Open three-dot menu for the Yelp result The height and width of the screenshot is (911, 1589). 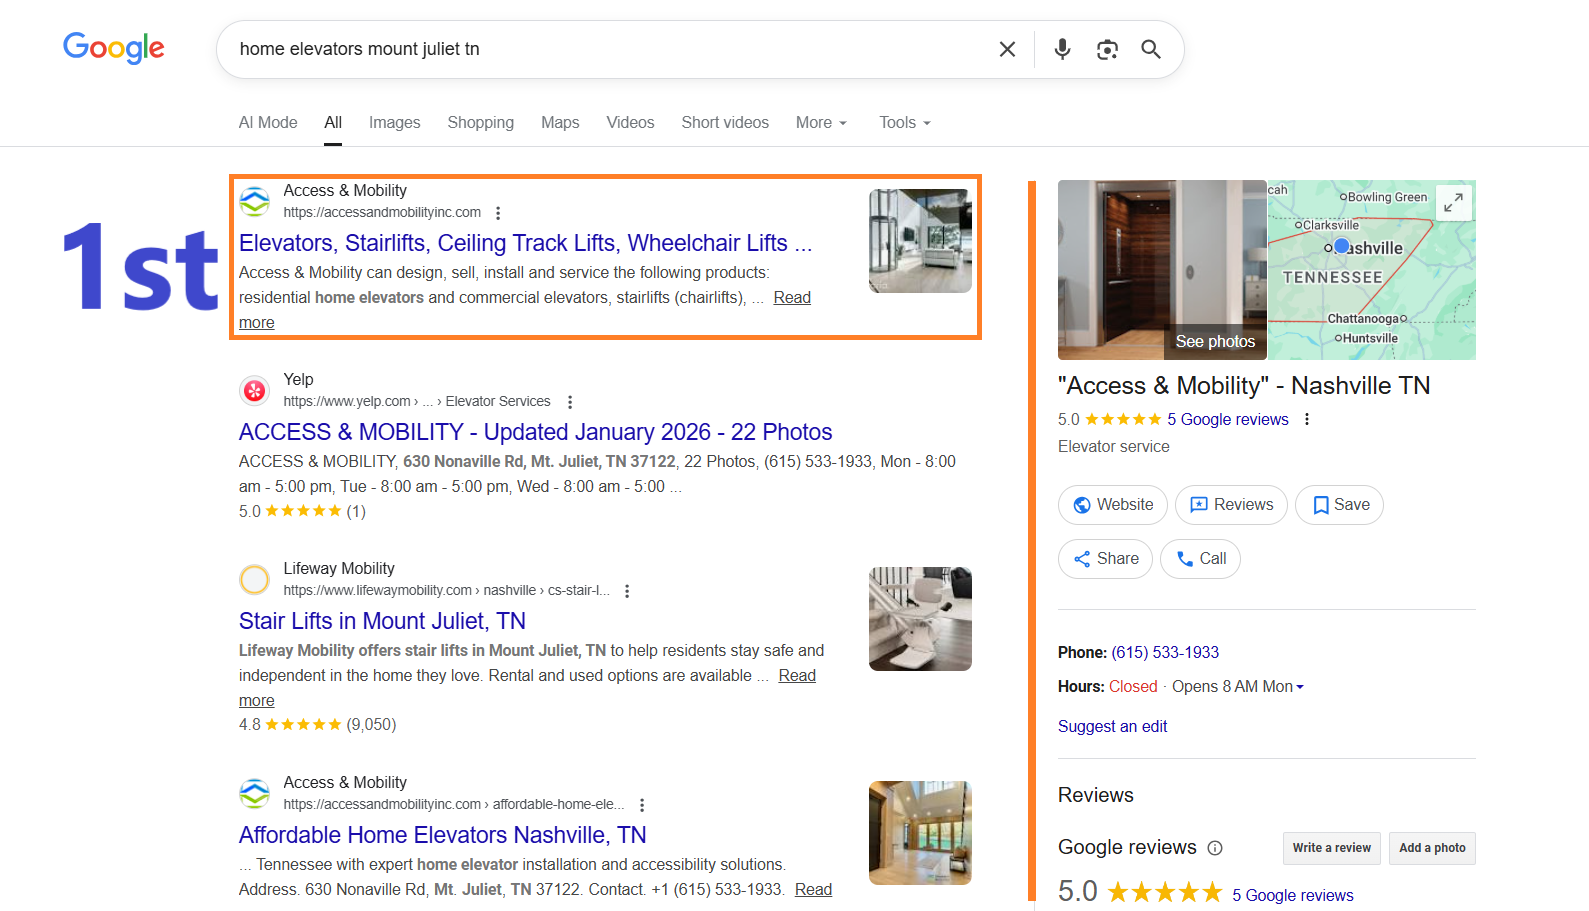[x=570, y=402]
